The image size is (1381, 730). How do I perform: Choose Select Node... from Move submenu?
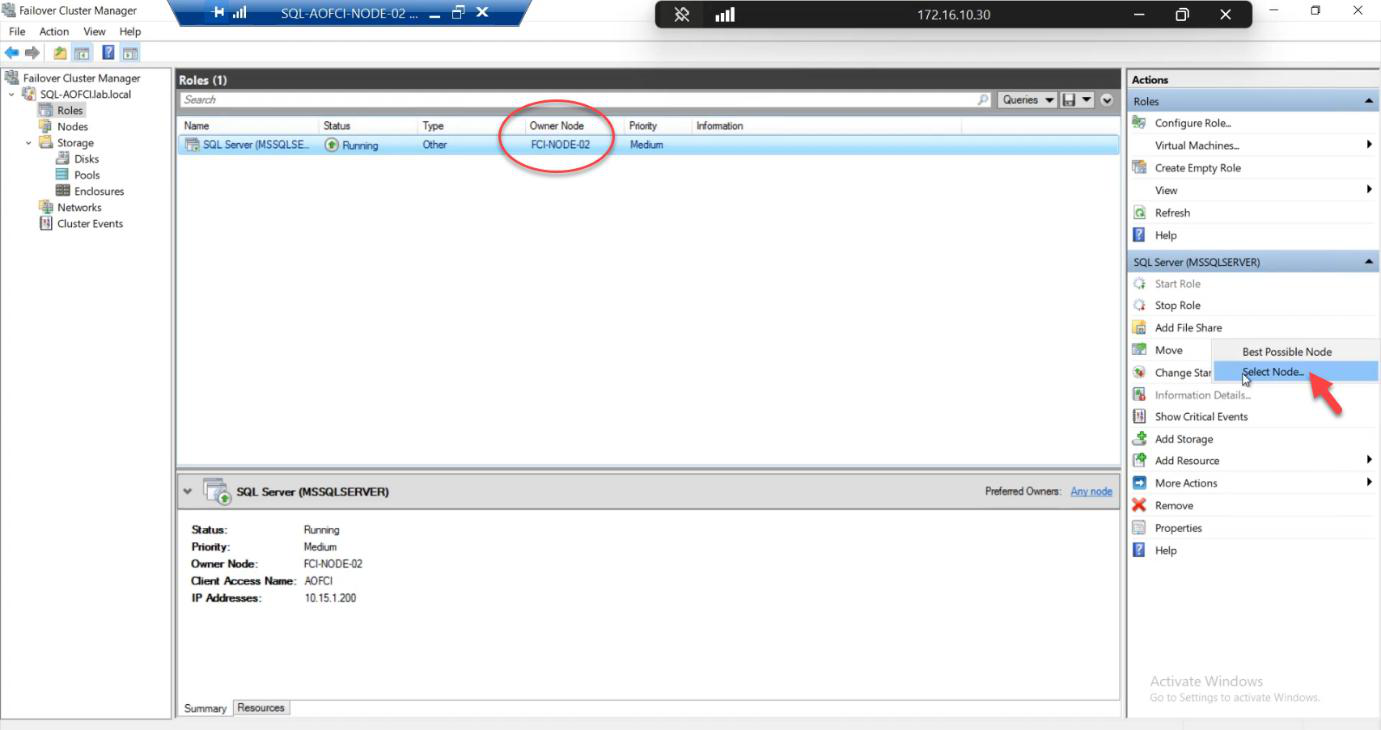[x=1296, y=372]
